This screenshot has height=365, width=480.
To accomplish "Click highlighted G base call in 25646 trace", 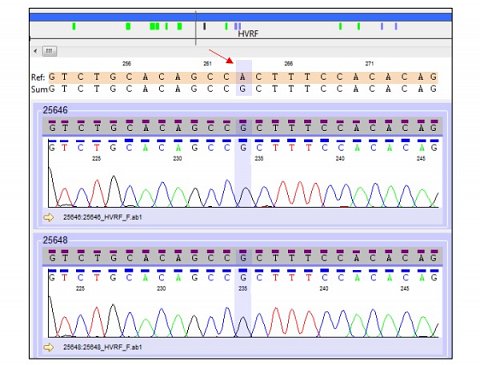I will pyautogui.click(x=243, y=148).
